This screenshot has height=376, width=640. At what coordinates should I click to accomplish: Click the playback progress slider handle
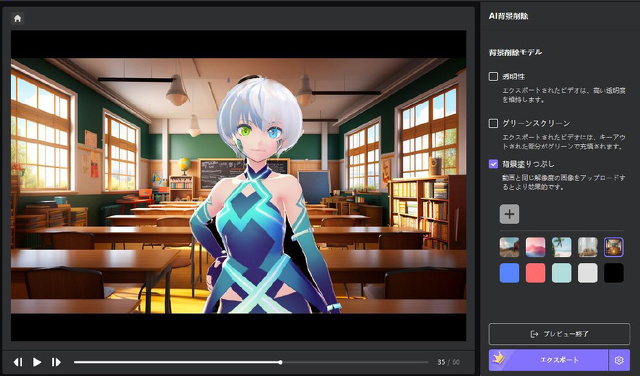coord(280,362)
